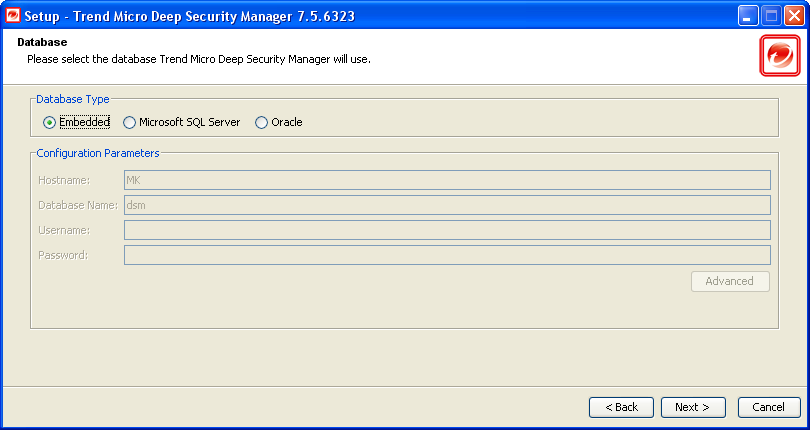Click the Database Type group label

tap(73, 99)
